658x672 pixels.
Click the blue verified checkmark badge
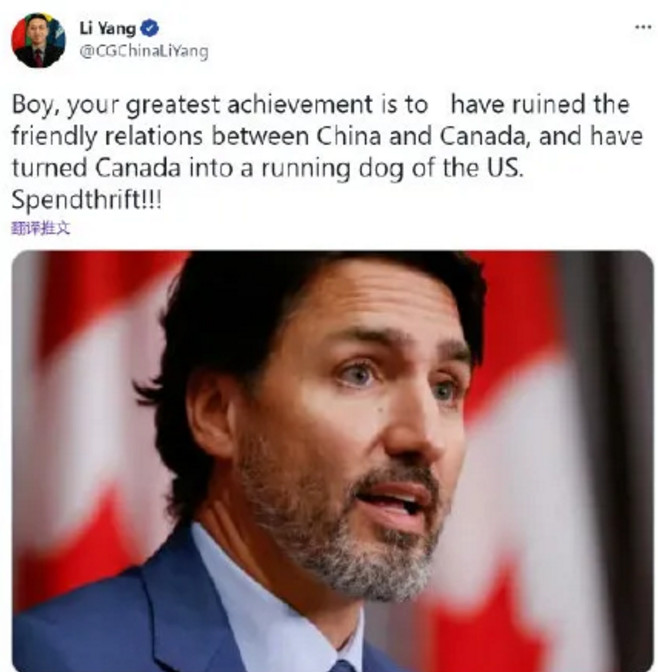[150, 28]
